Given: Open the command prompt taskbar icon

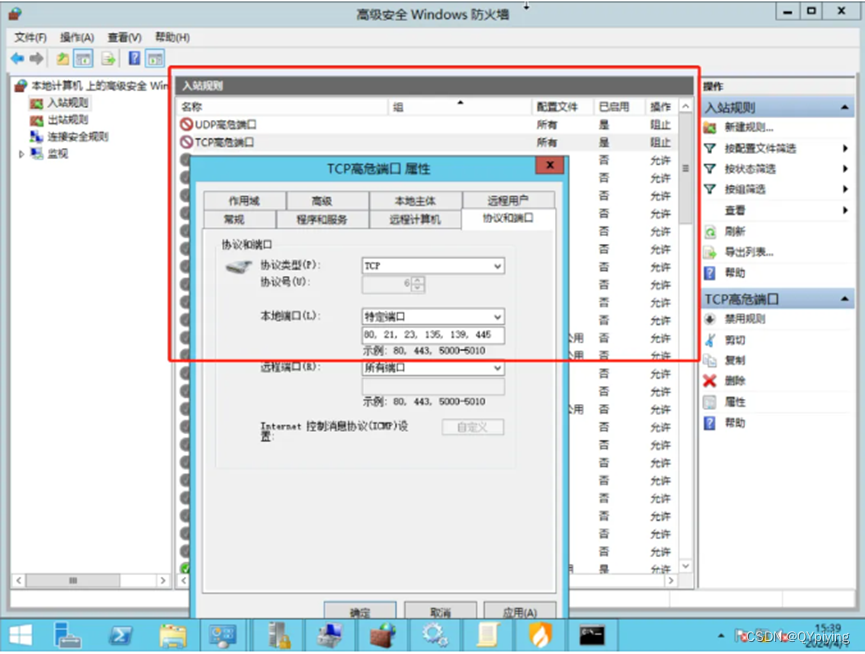Looking at the screenshot, I should pos(592,636).
